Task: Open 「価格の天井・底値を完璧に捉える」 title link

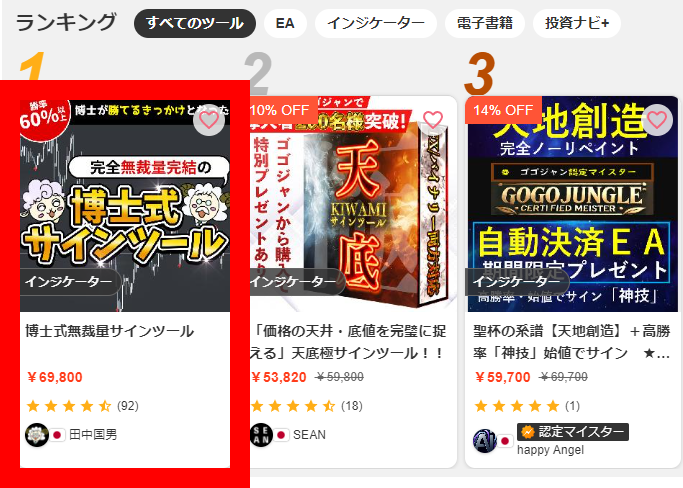Action: pos(348,342)
